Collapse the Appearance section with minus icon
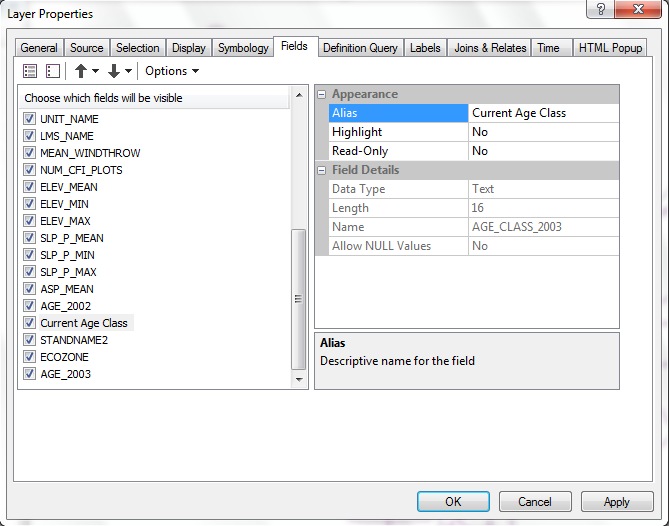 [x=322, y=94]
